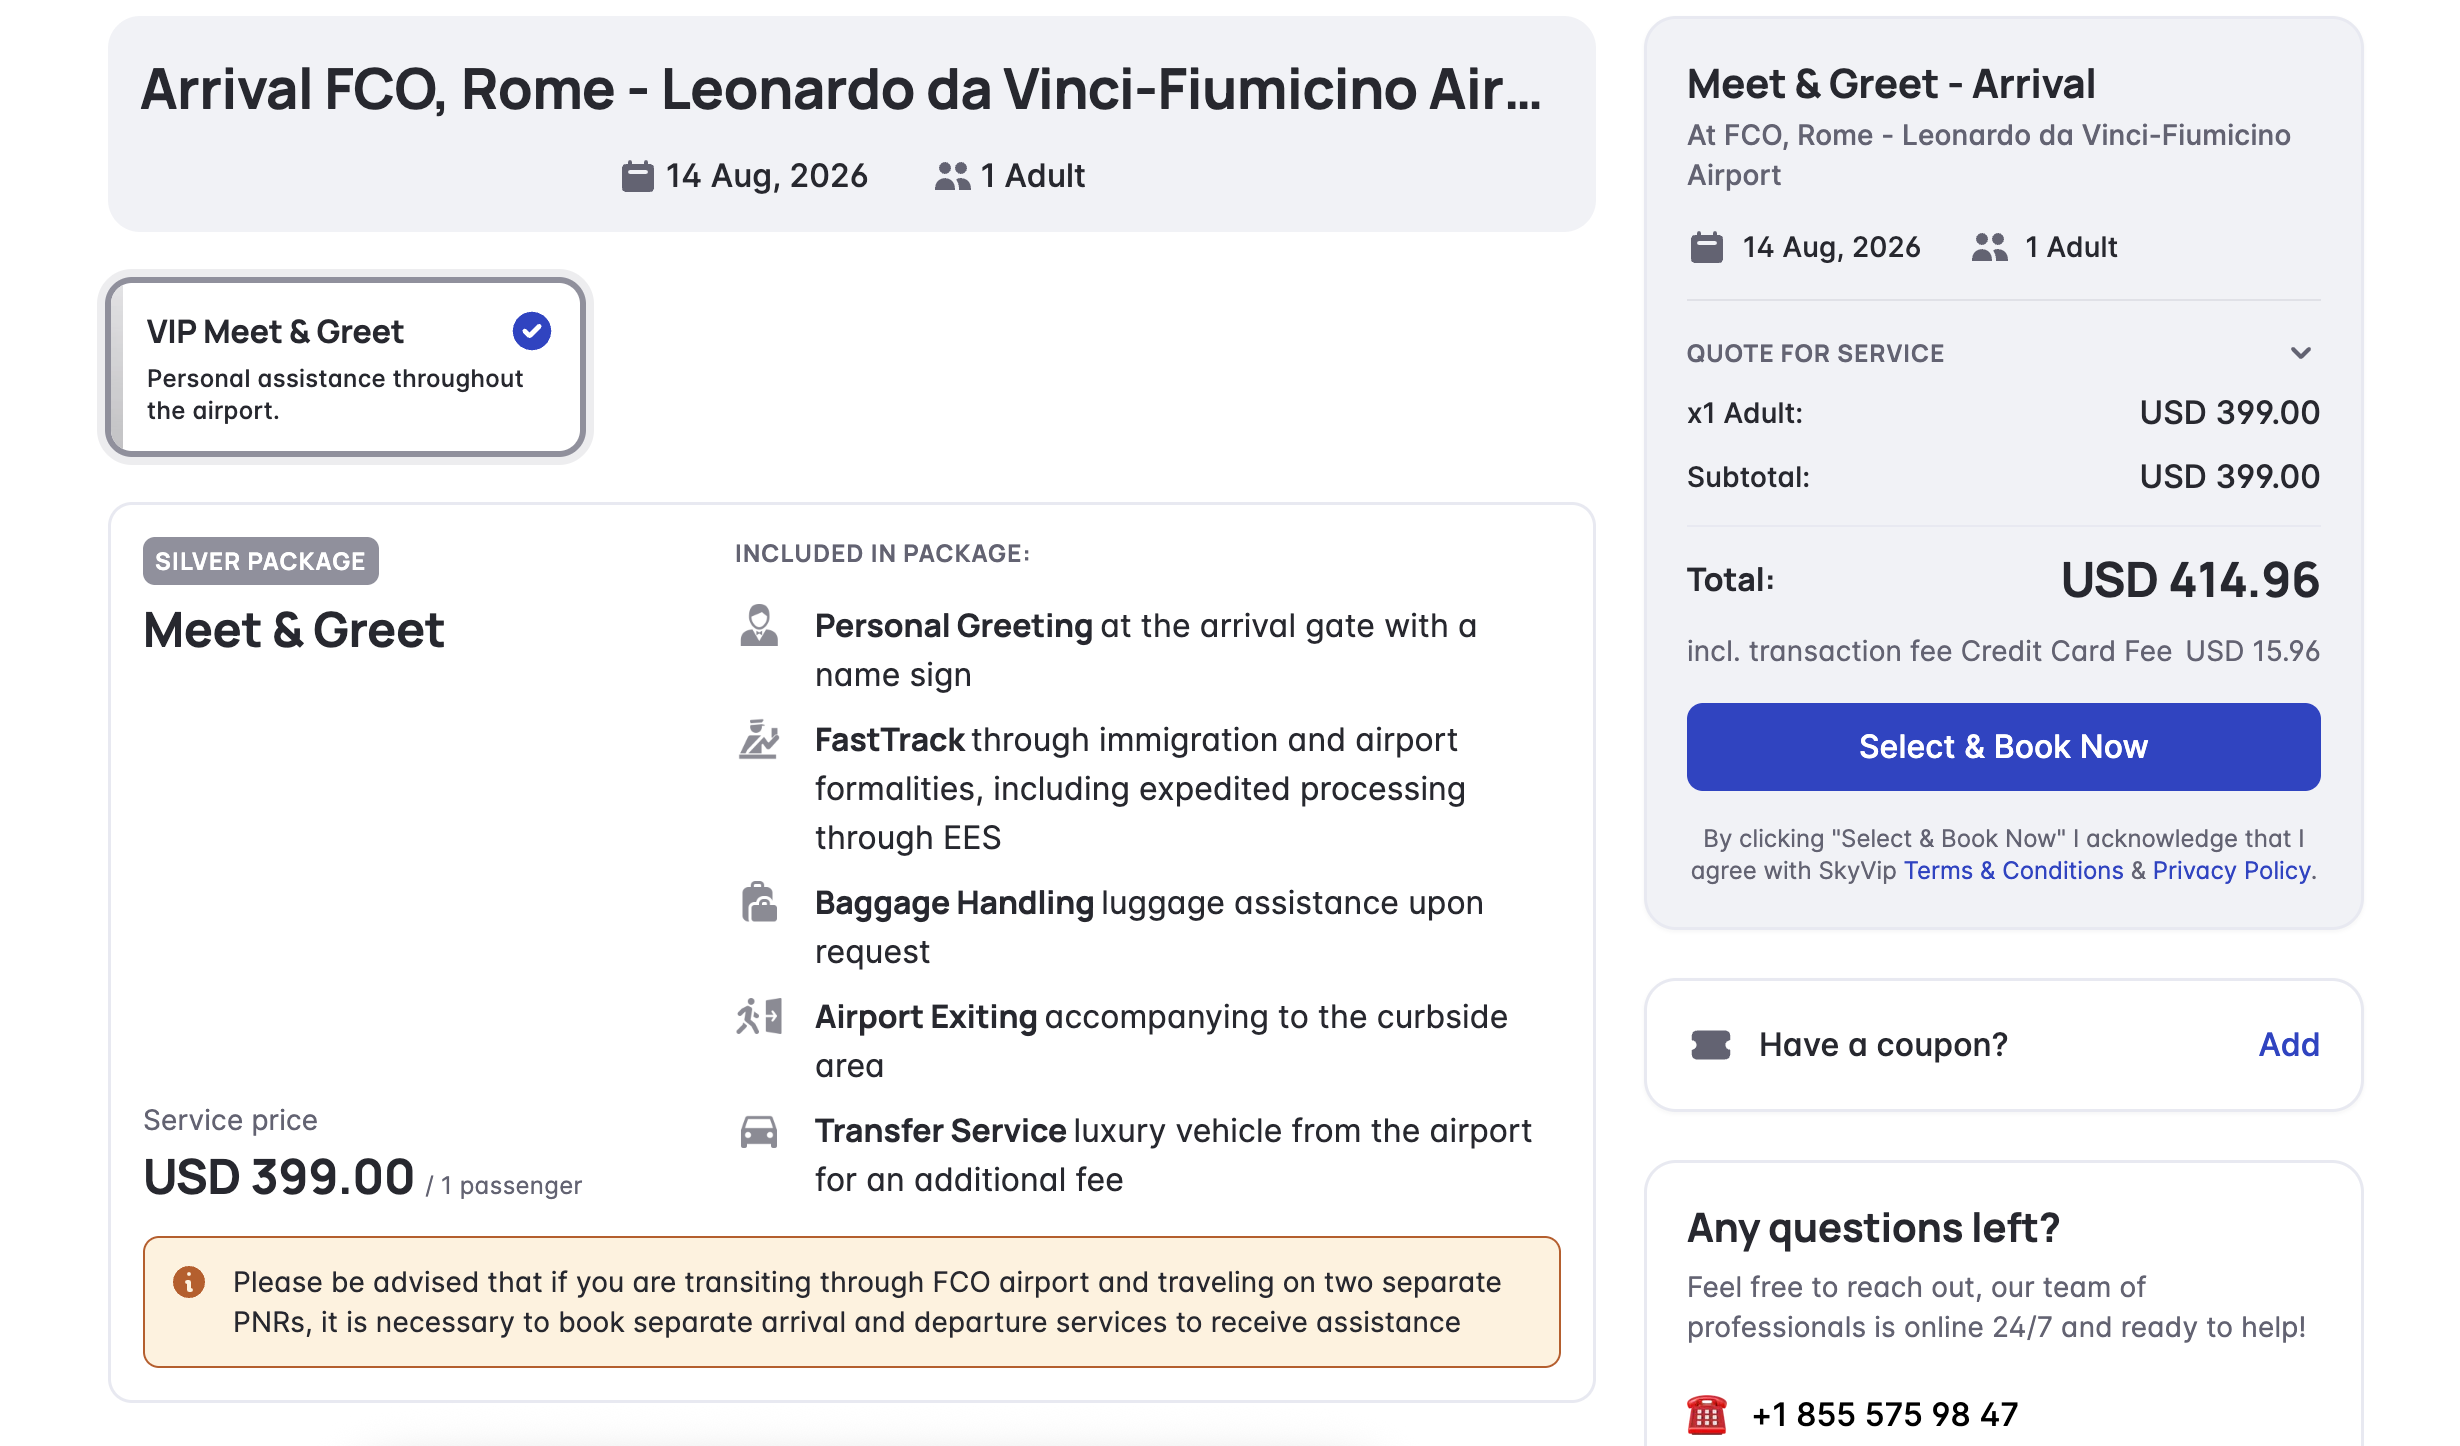
Task: Expand the Quote for Service heading
Action: (x=1815, y=353)
